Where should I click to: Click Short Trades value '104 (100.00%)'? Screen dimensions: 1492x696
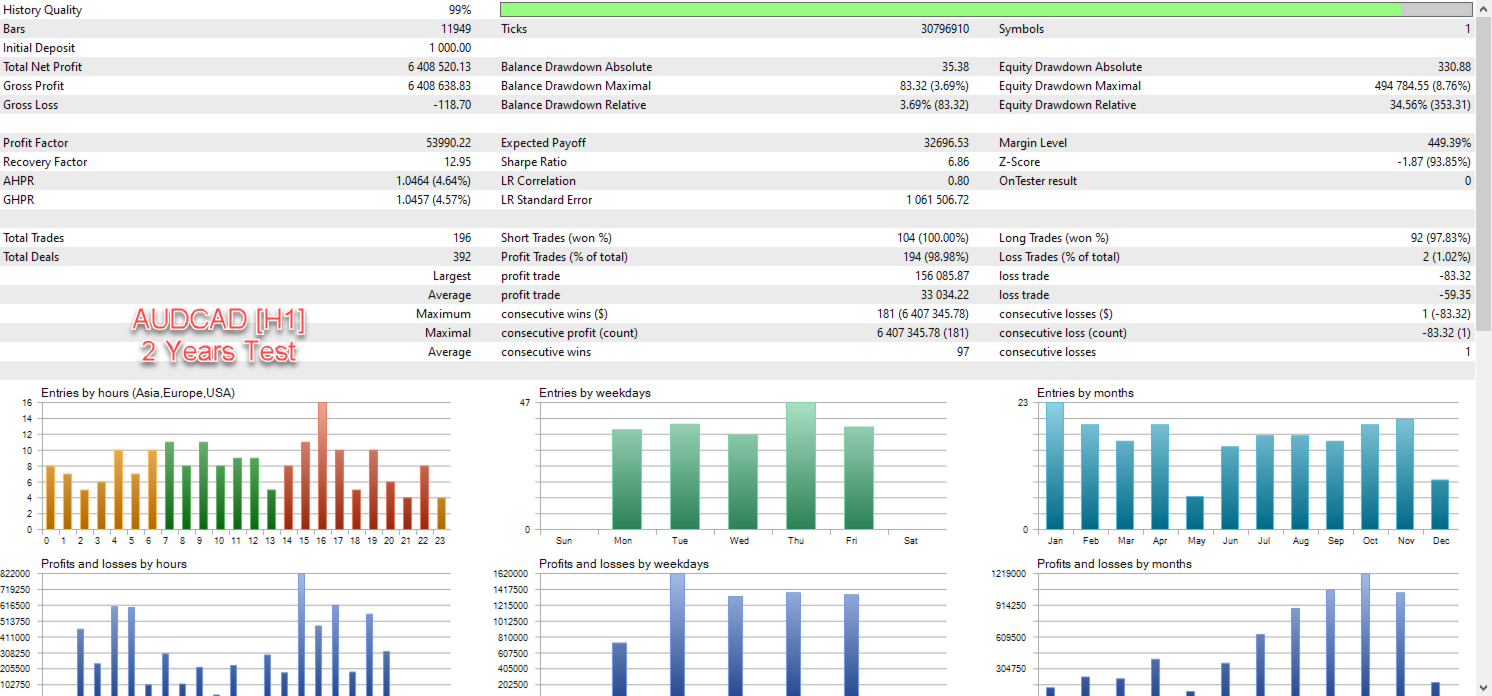click(933, 238)
